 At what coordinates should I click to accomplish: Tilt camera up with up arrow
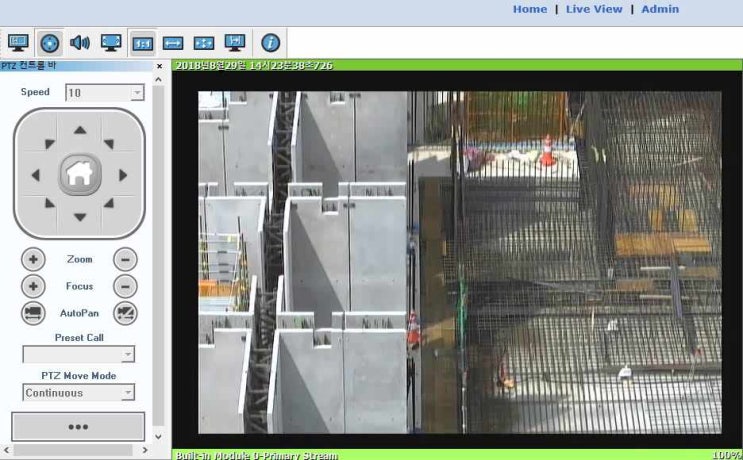coord(80,131)
